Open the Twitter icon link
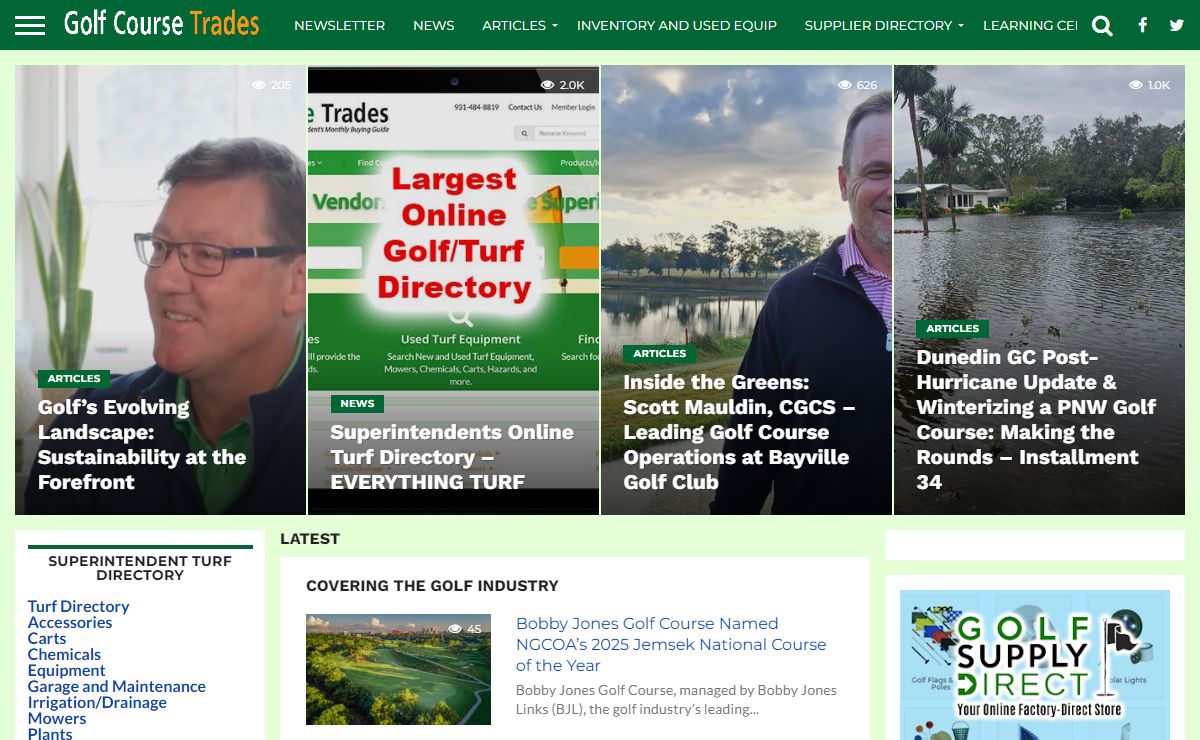 coord(1176,25)
